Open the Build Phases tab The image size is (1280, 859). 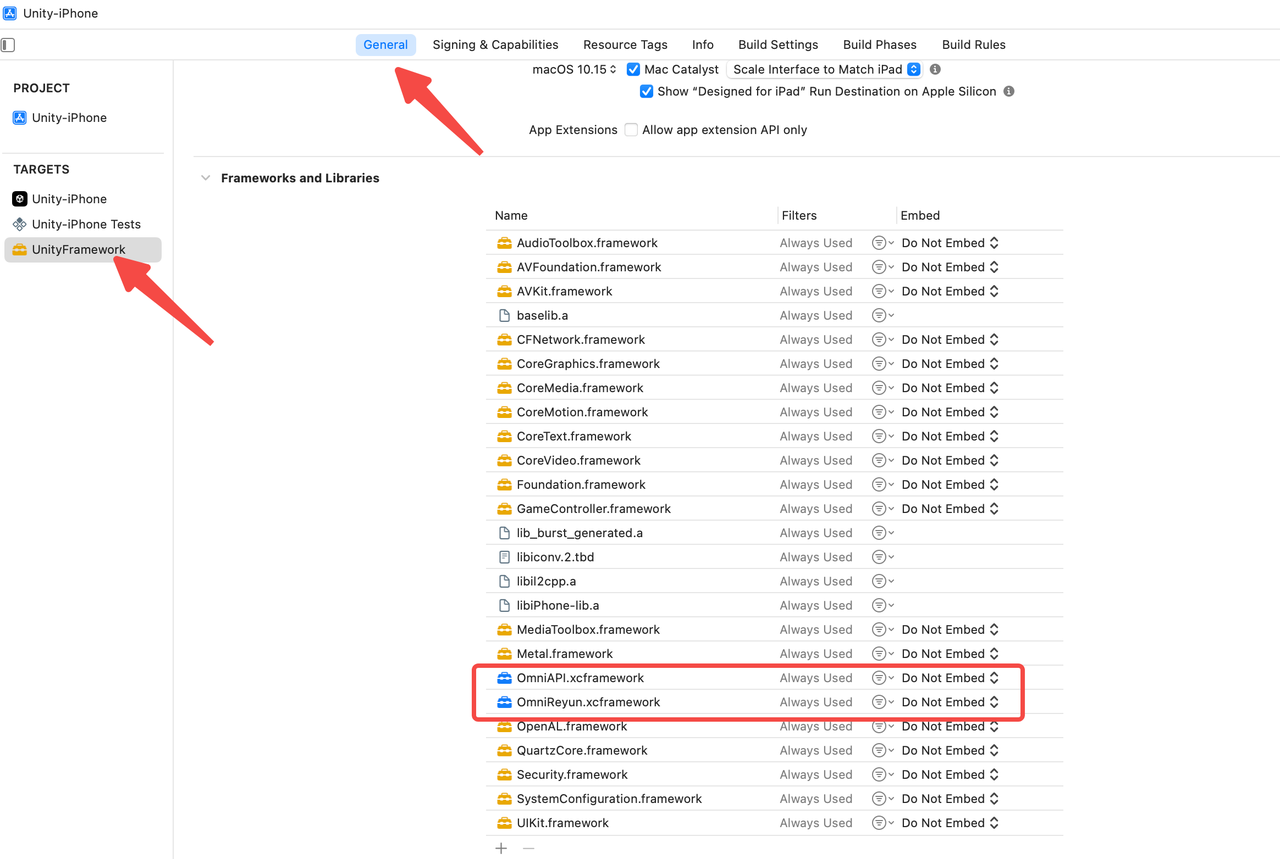pyautogui.click(x=880, y=45)
